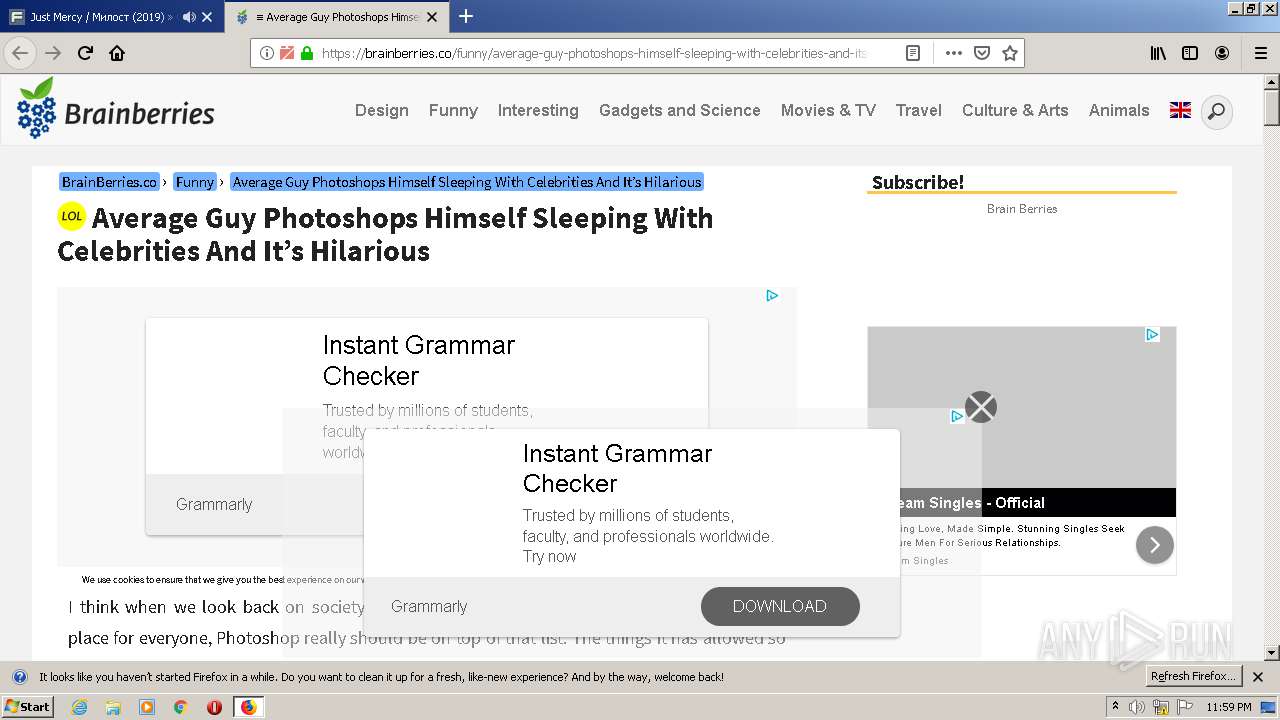The height and width of the screenshot is (720, 1280).
Task: Open the Firefox hamburger menu
Action: click(x=1260, y=53)
